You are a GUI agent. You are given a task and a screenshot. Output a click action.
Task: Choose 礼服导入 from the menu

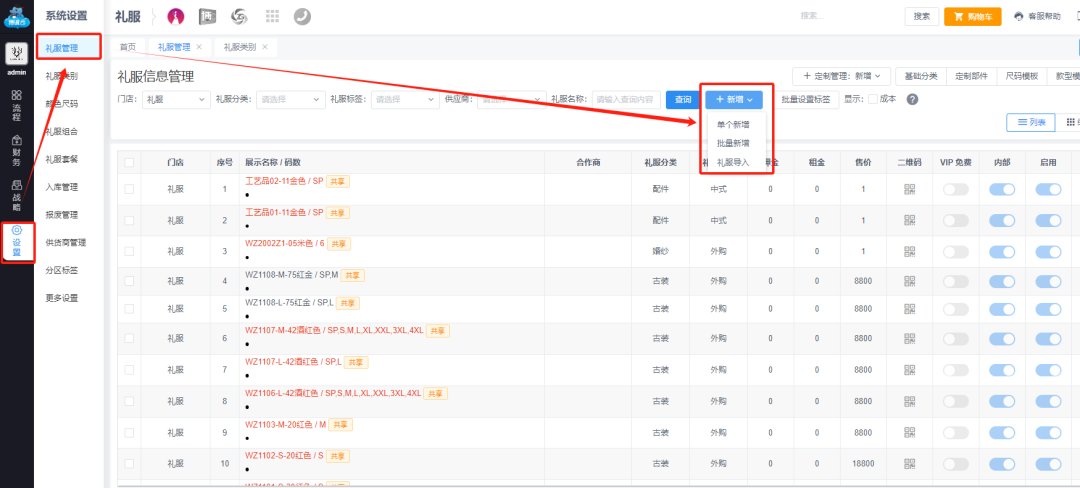(x=732, y=162)
